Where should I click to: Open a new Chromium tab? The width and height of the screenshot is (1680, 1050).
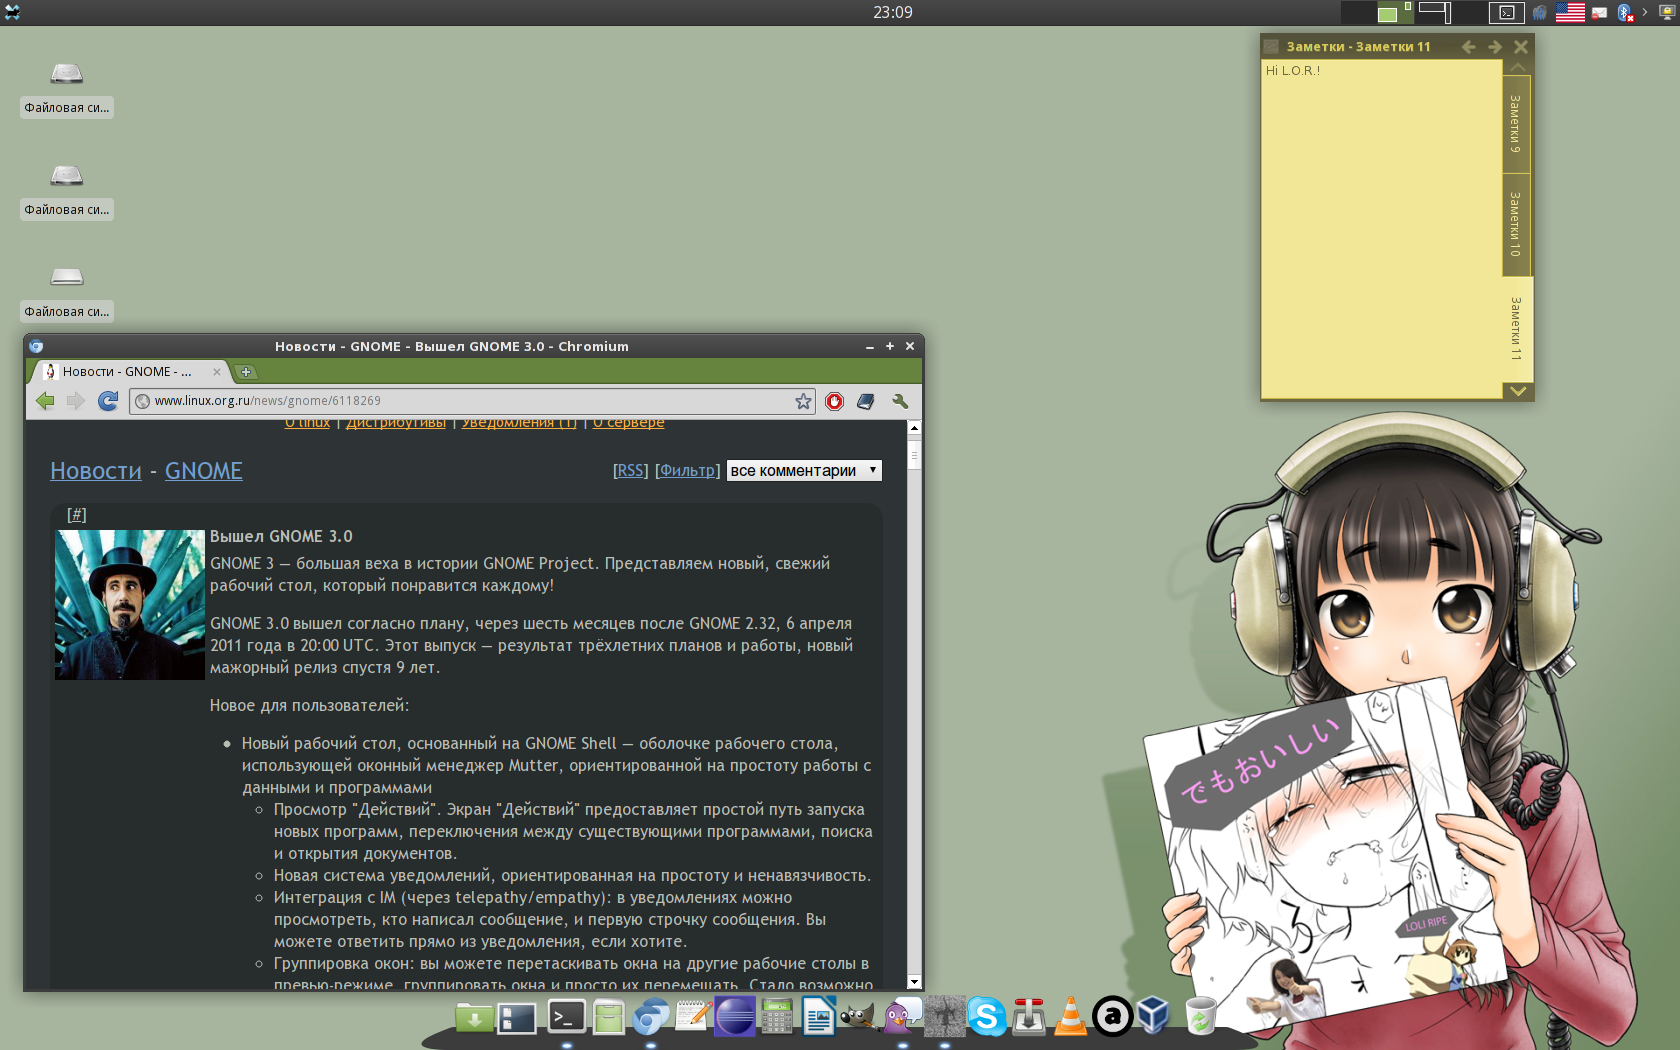click(246, 372)
